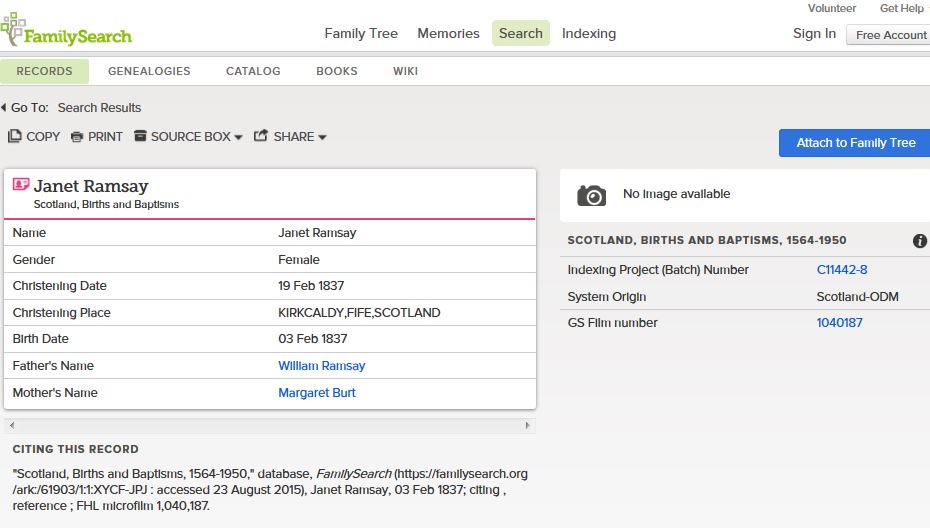
Task: Switch to the Genealogies tab
Action: point(149,71)
